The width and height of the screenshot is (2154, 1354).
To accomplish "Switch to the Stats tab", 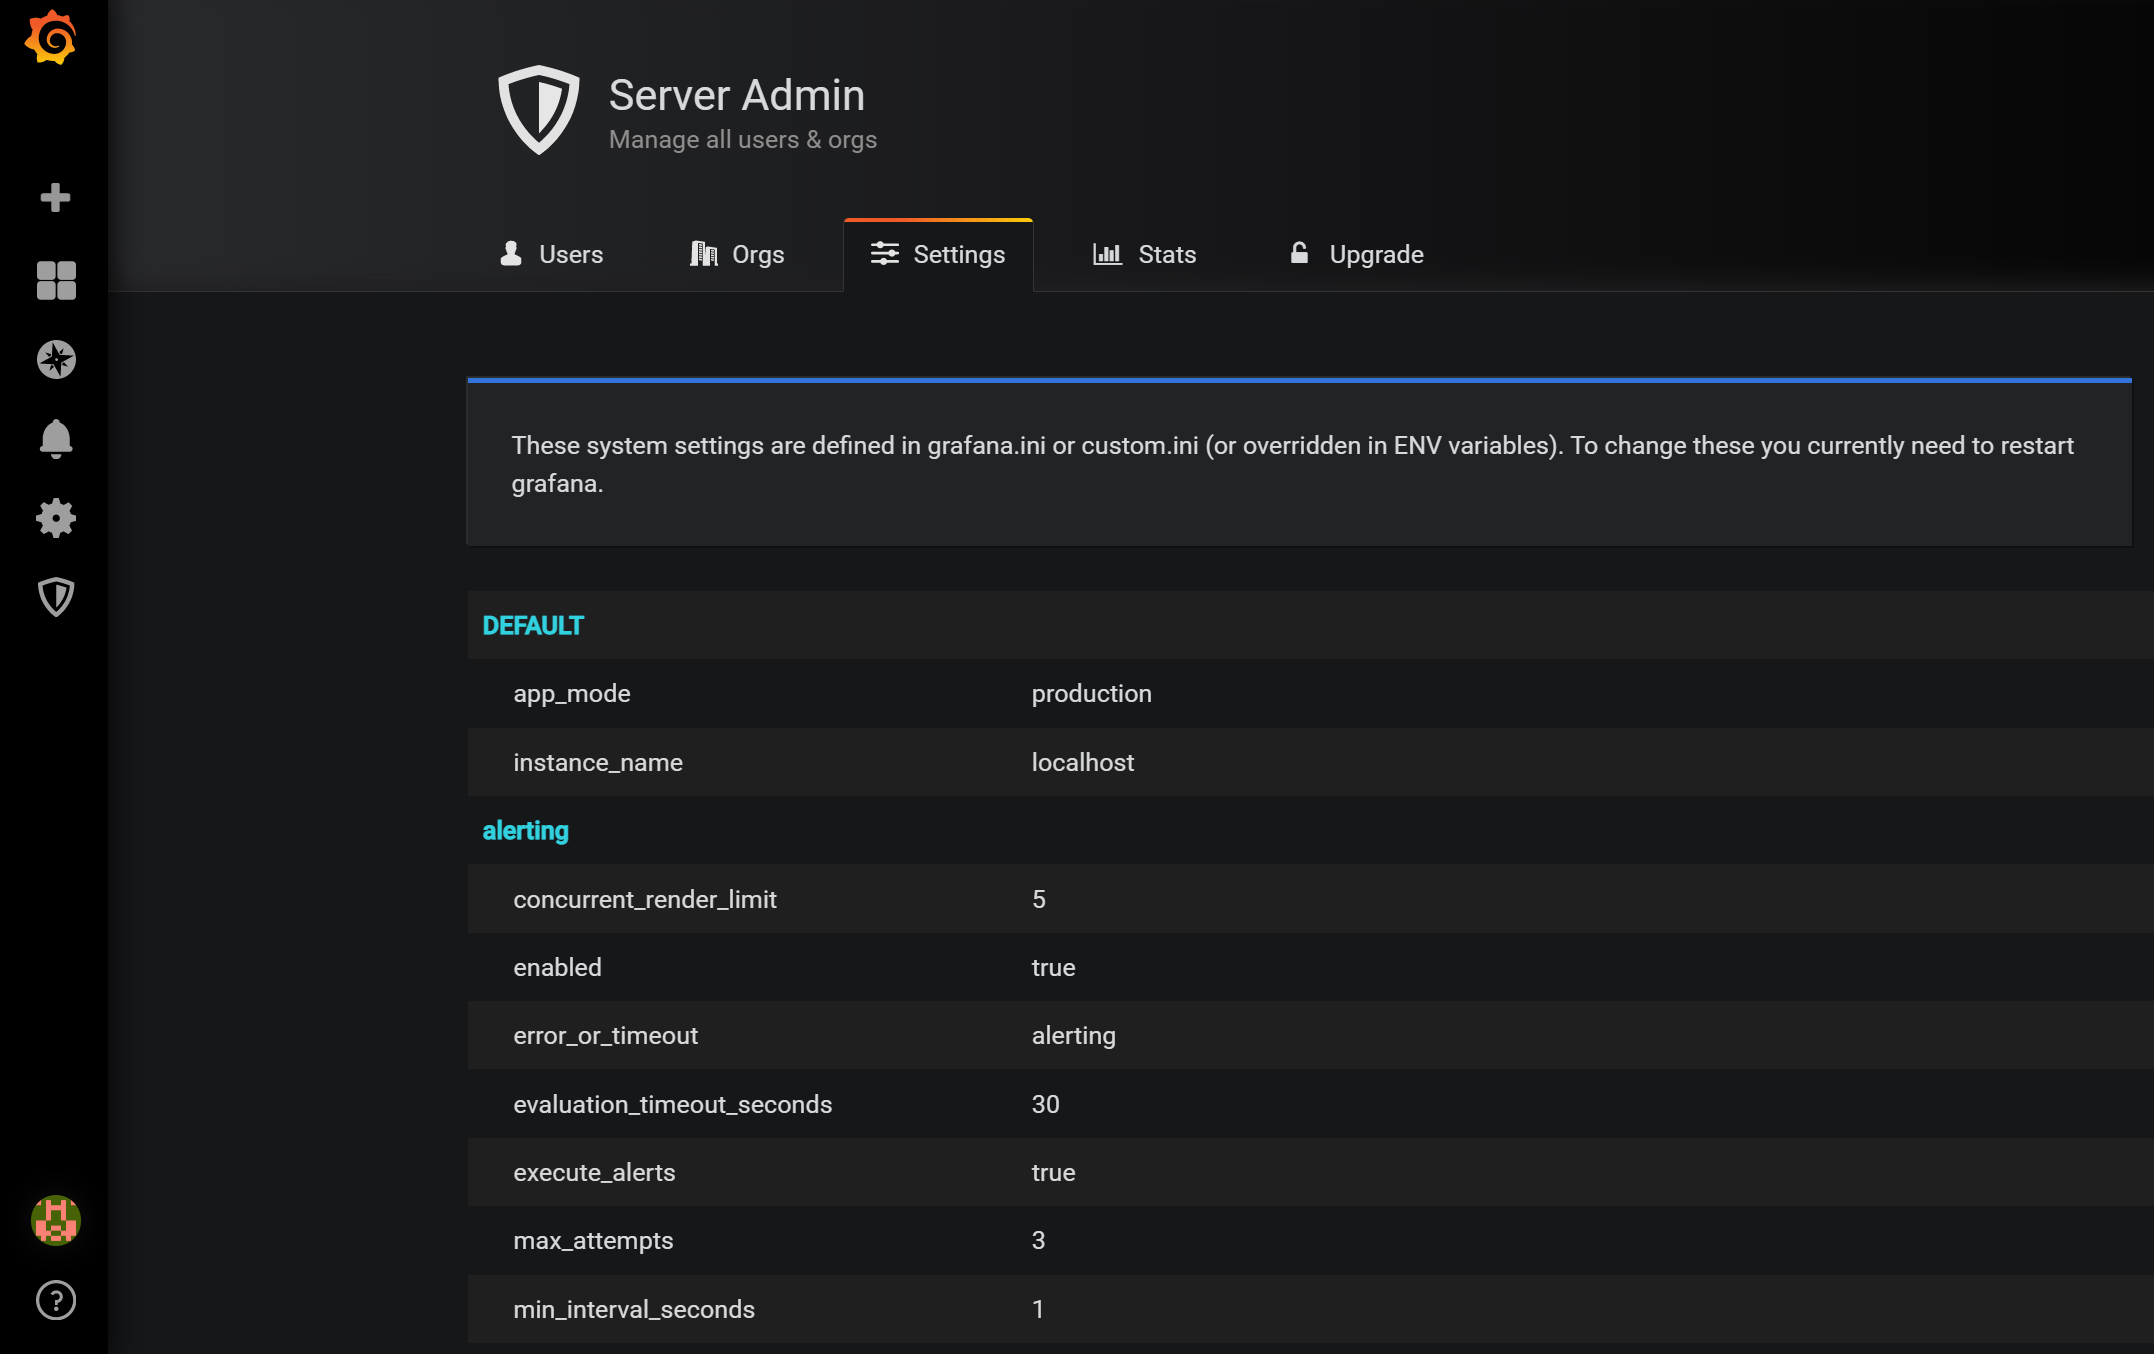I will point(1144,255).
